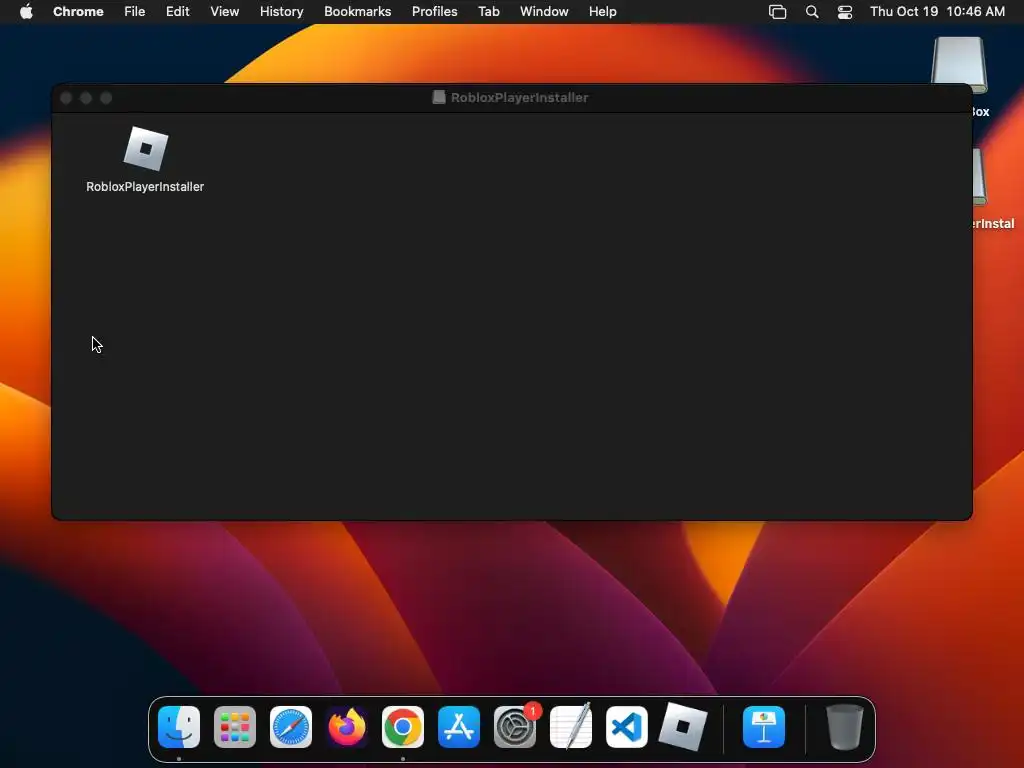Screen dimensions: 1024x768
Task: Open the Help menu
Action: [x=603, y=11]
